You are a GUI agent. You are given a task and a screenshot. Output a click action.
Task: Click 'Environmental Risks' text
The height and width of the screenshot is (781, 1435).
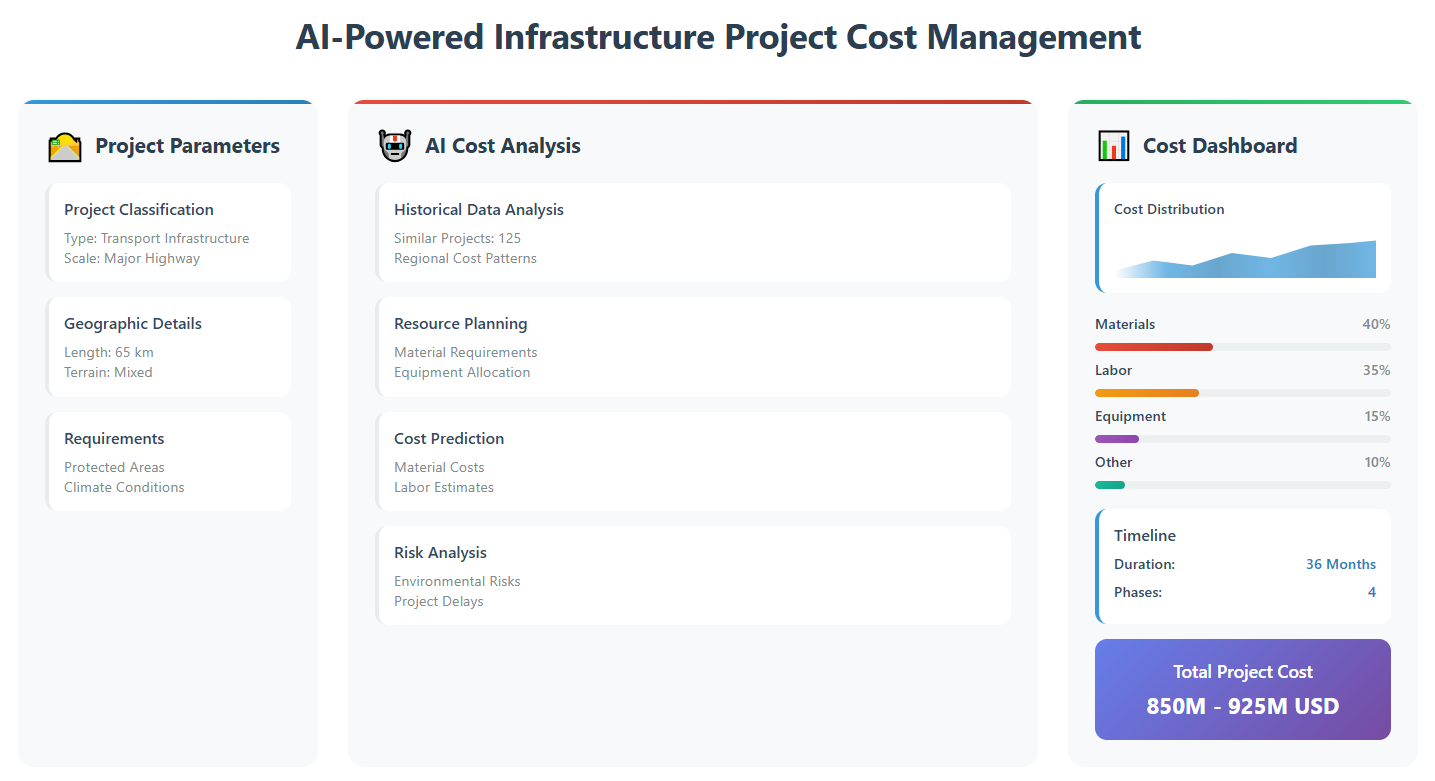click(457, 581)
